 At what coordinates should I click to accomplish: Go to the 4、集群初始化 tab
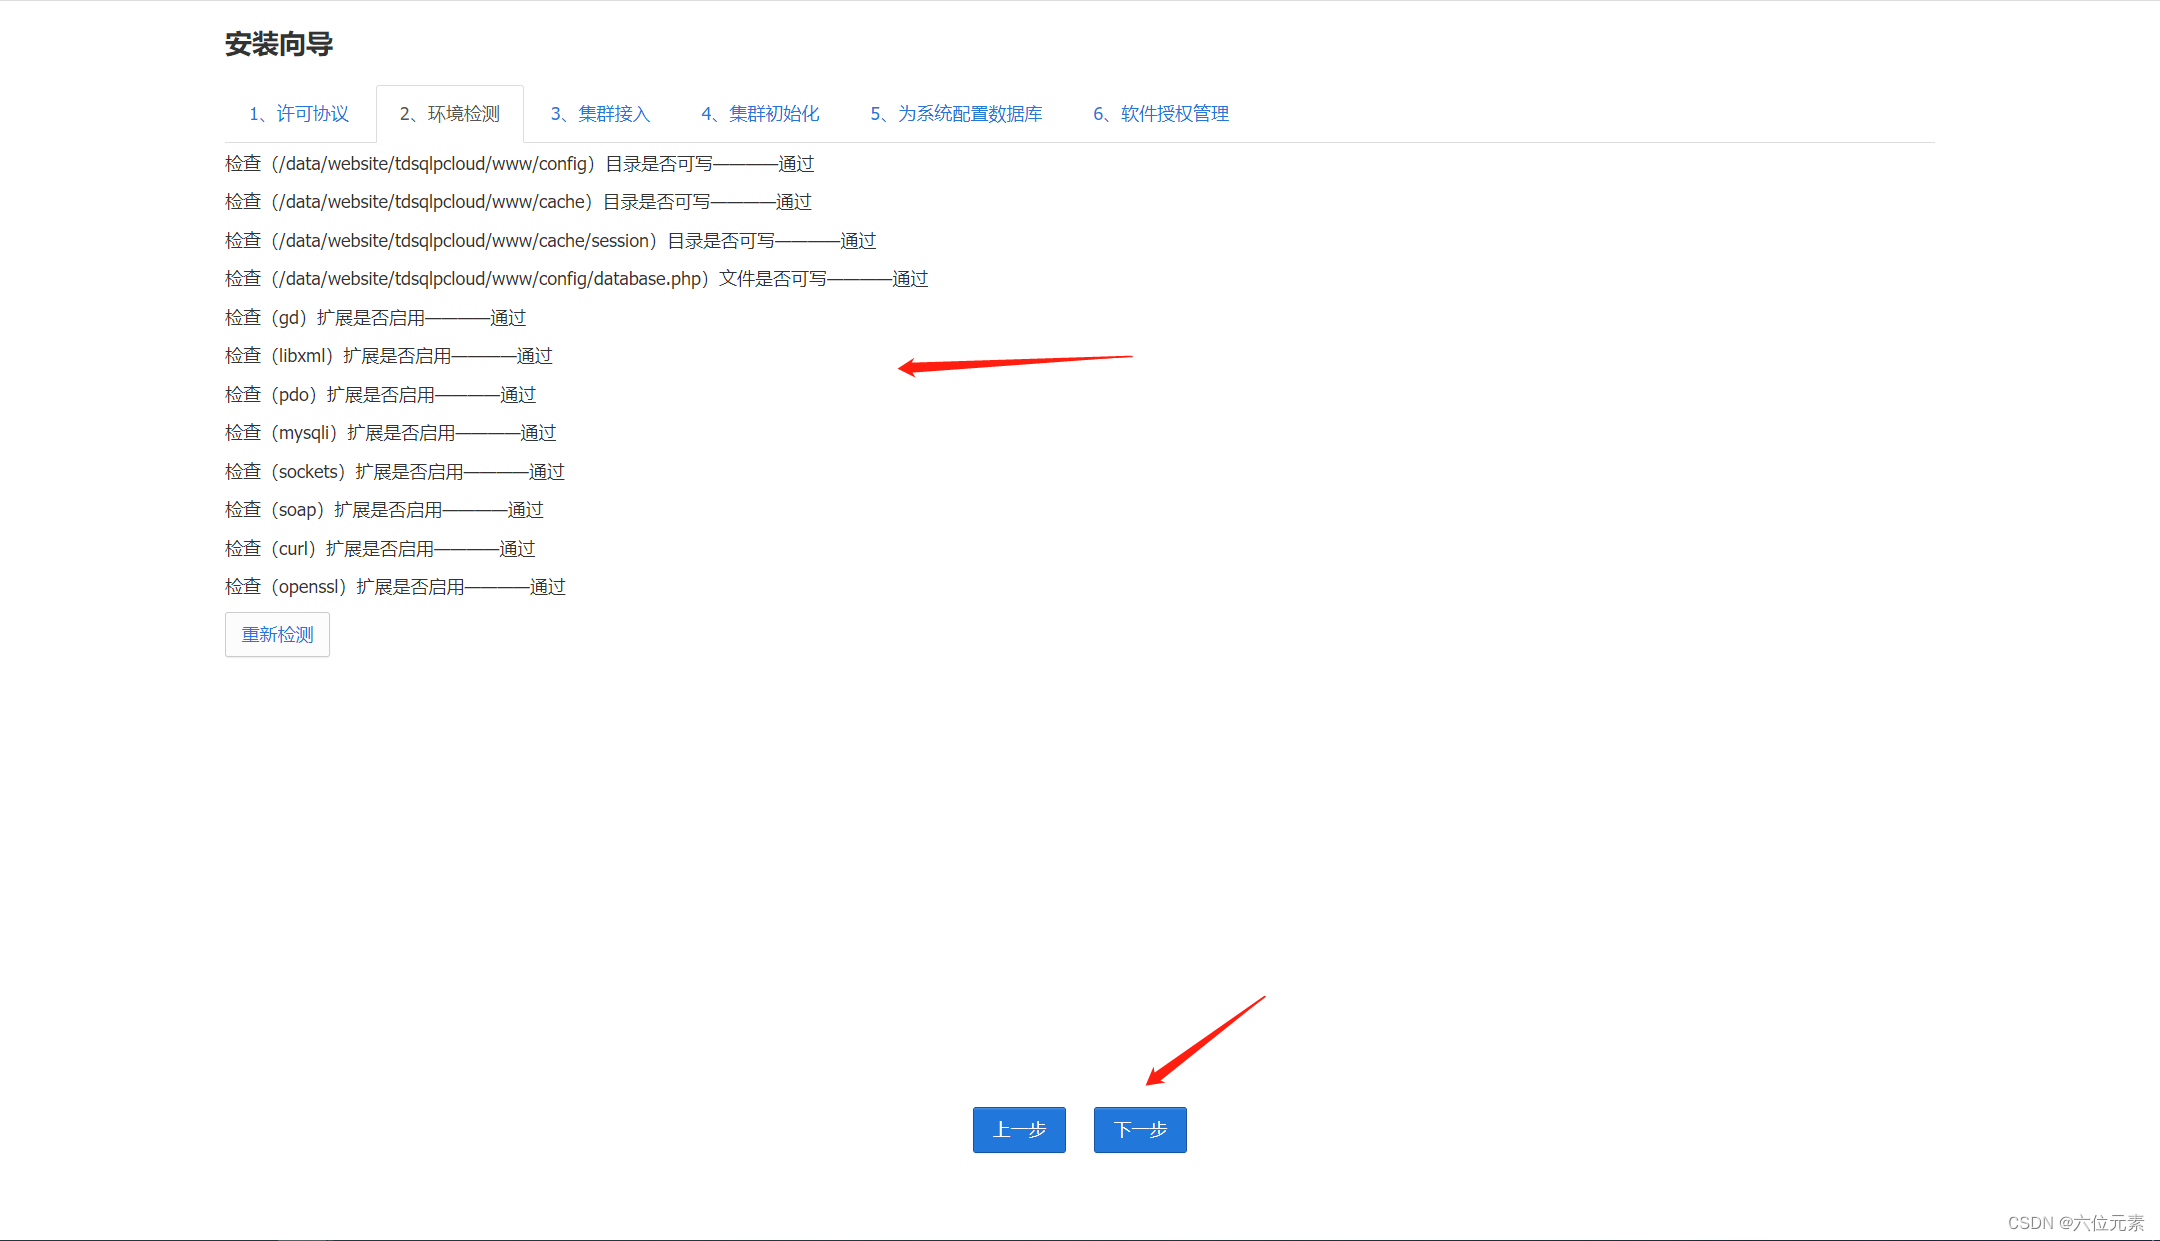(760, 114)
